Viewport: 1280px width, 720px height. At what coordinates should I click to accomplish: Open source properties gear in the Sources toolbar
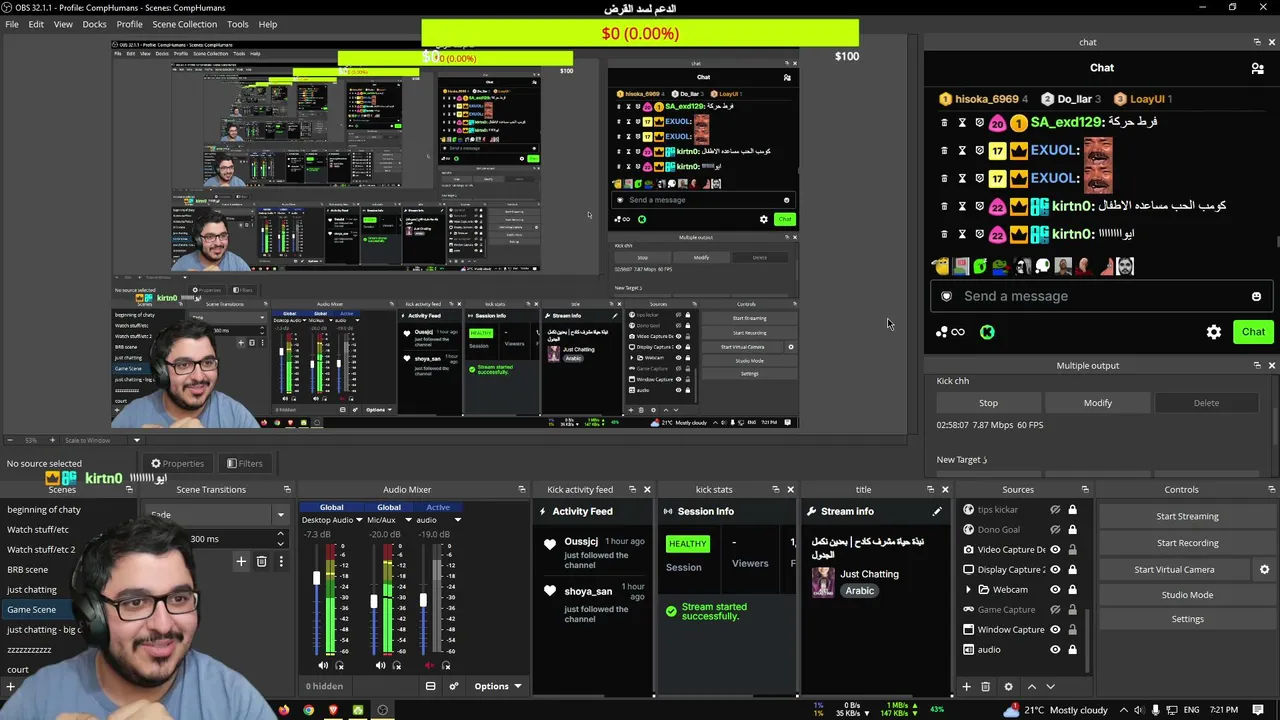tap(1008, 687)
